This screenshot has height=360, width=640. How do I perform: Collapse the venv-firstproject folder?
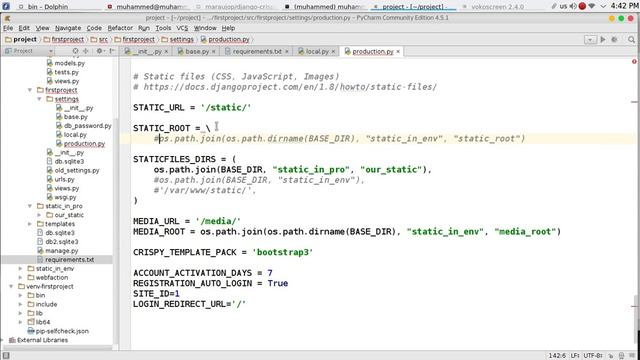click(11, 287)
